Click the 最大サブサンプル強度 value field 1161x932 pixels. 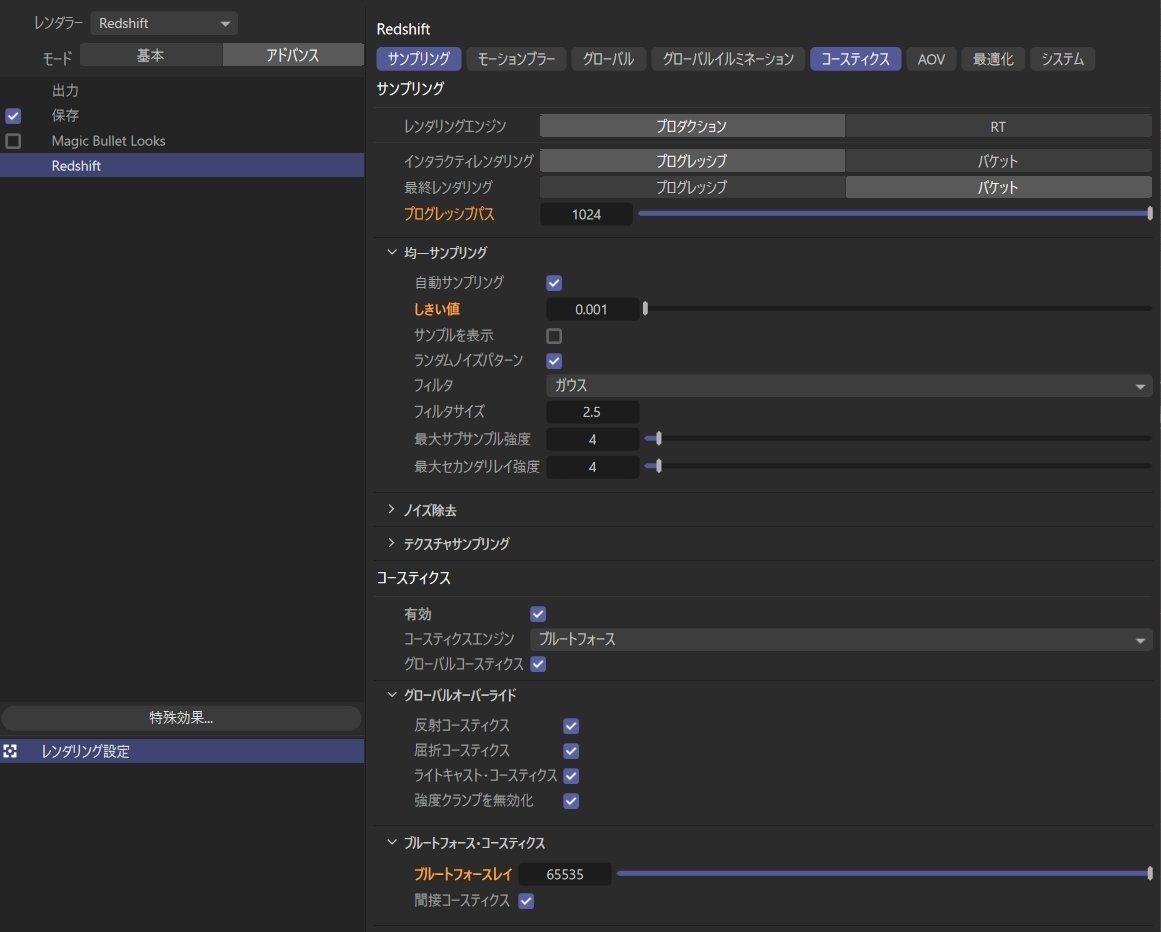click(592, 440)
